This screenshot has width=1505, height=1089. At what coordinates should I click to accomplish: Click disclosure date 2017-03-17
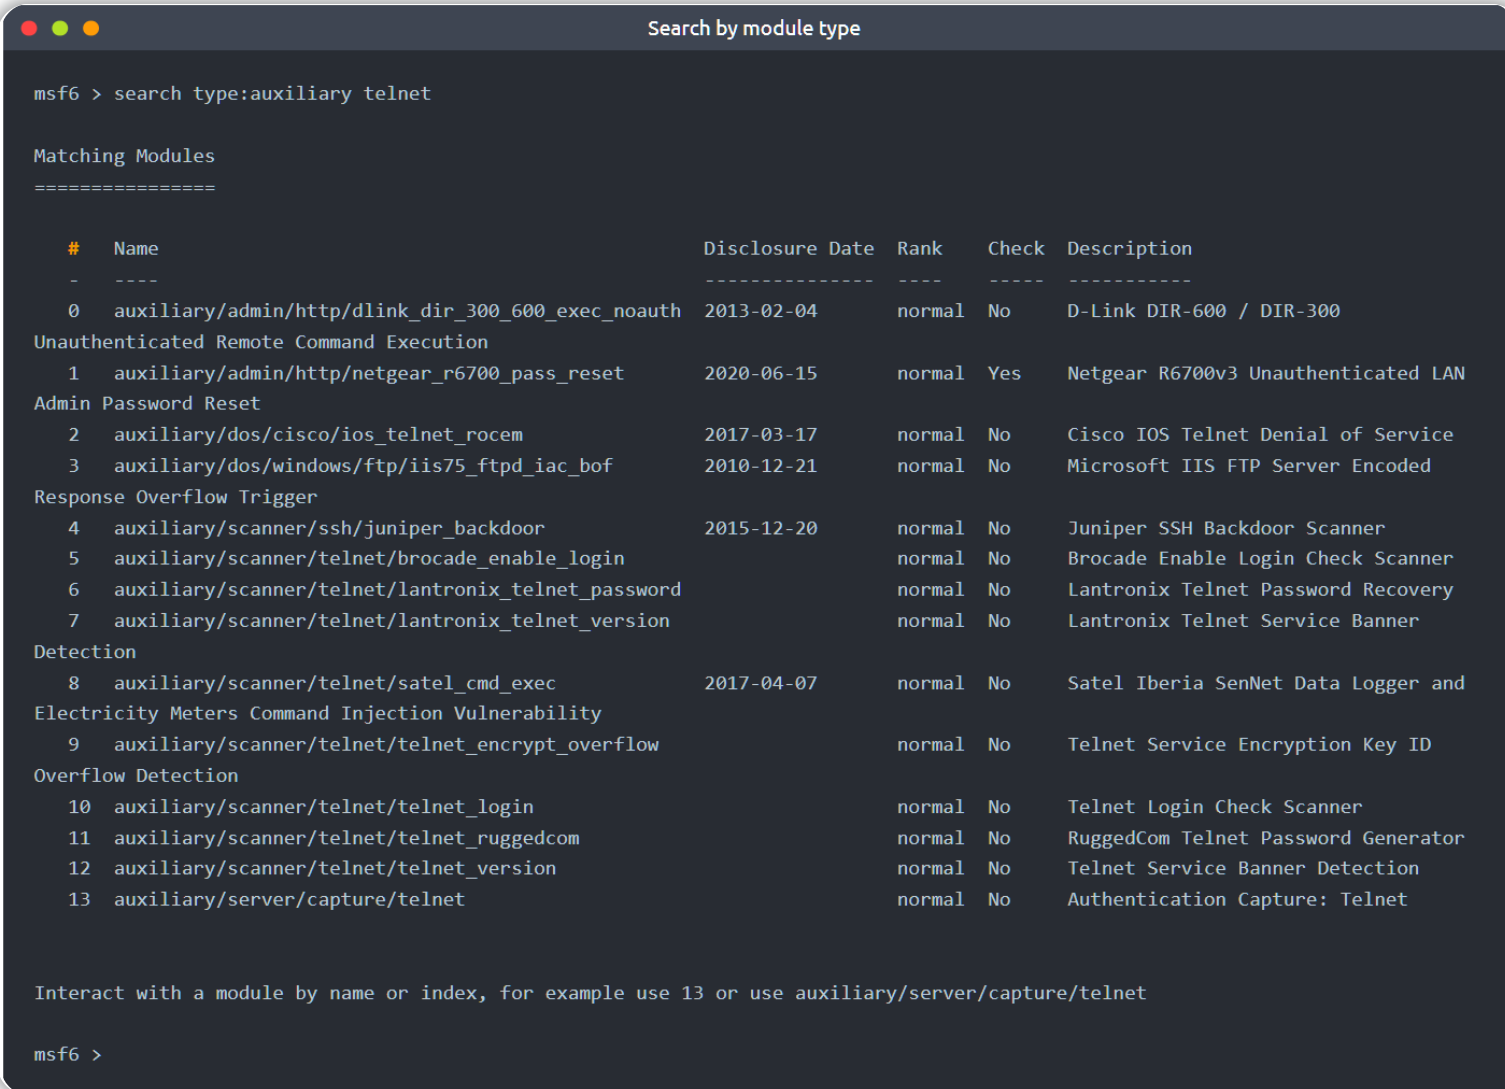760,435
